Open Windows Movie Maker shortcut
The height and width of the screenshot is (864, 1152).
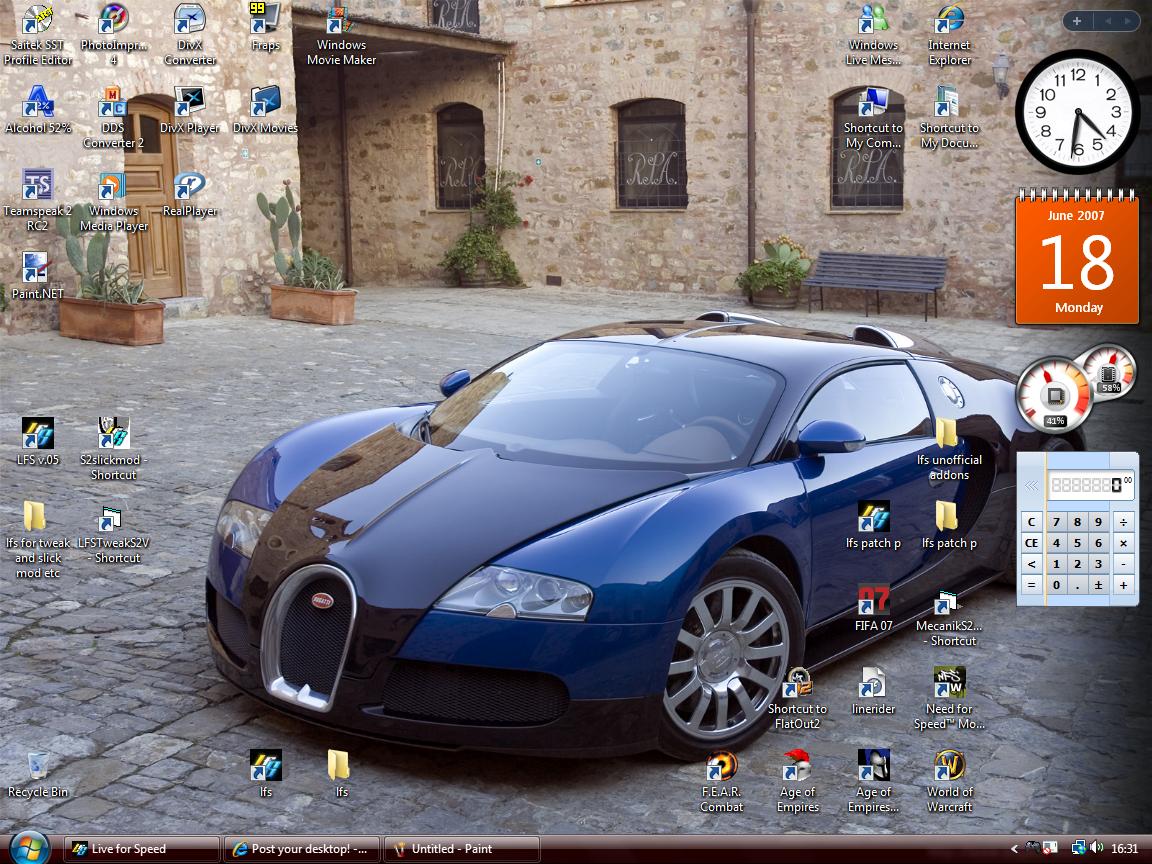pos(341,35)
